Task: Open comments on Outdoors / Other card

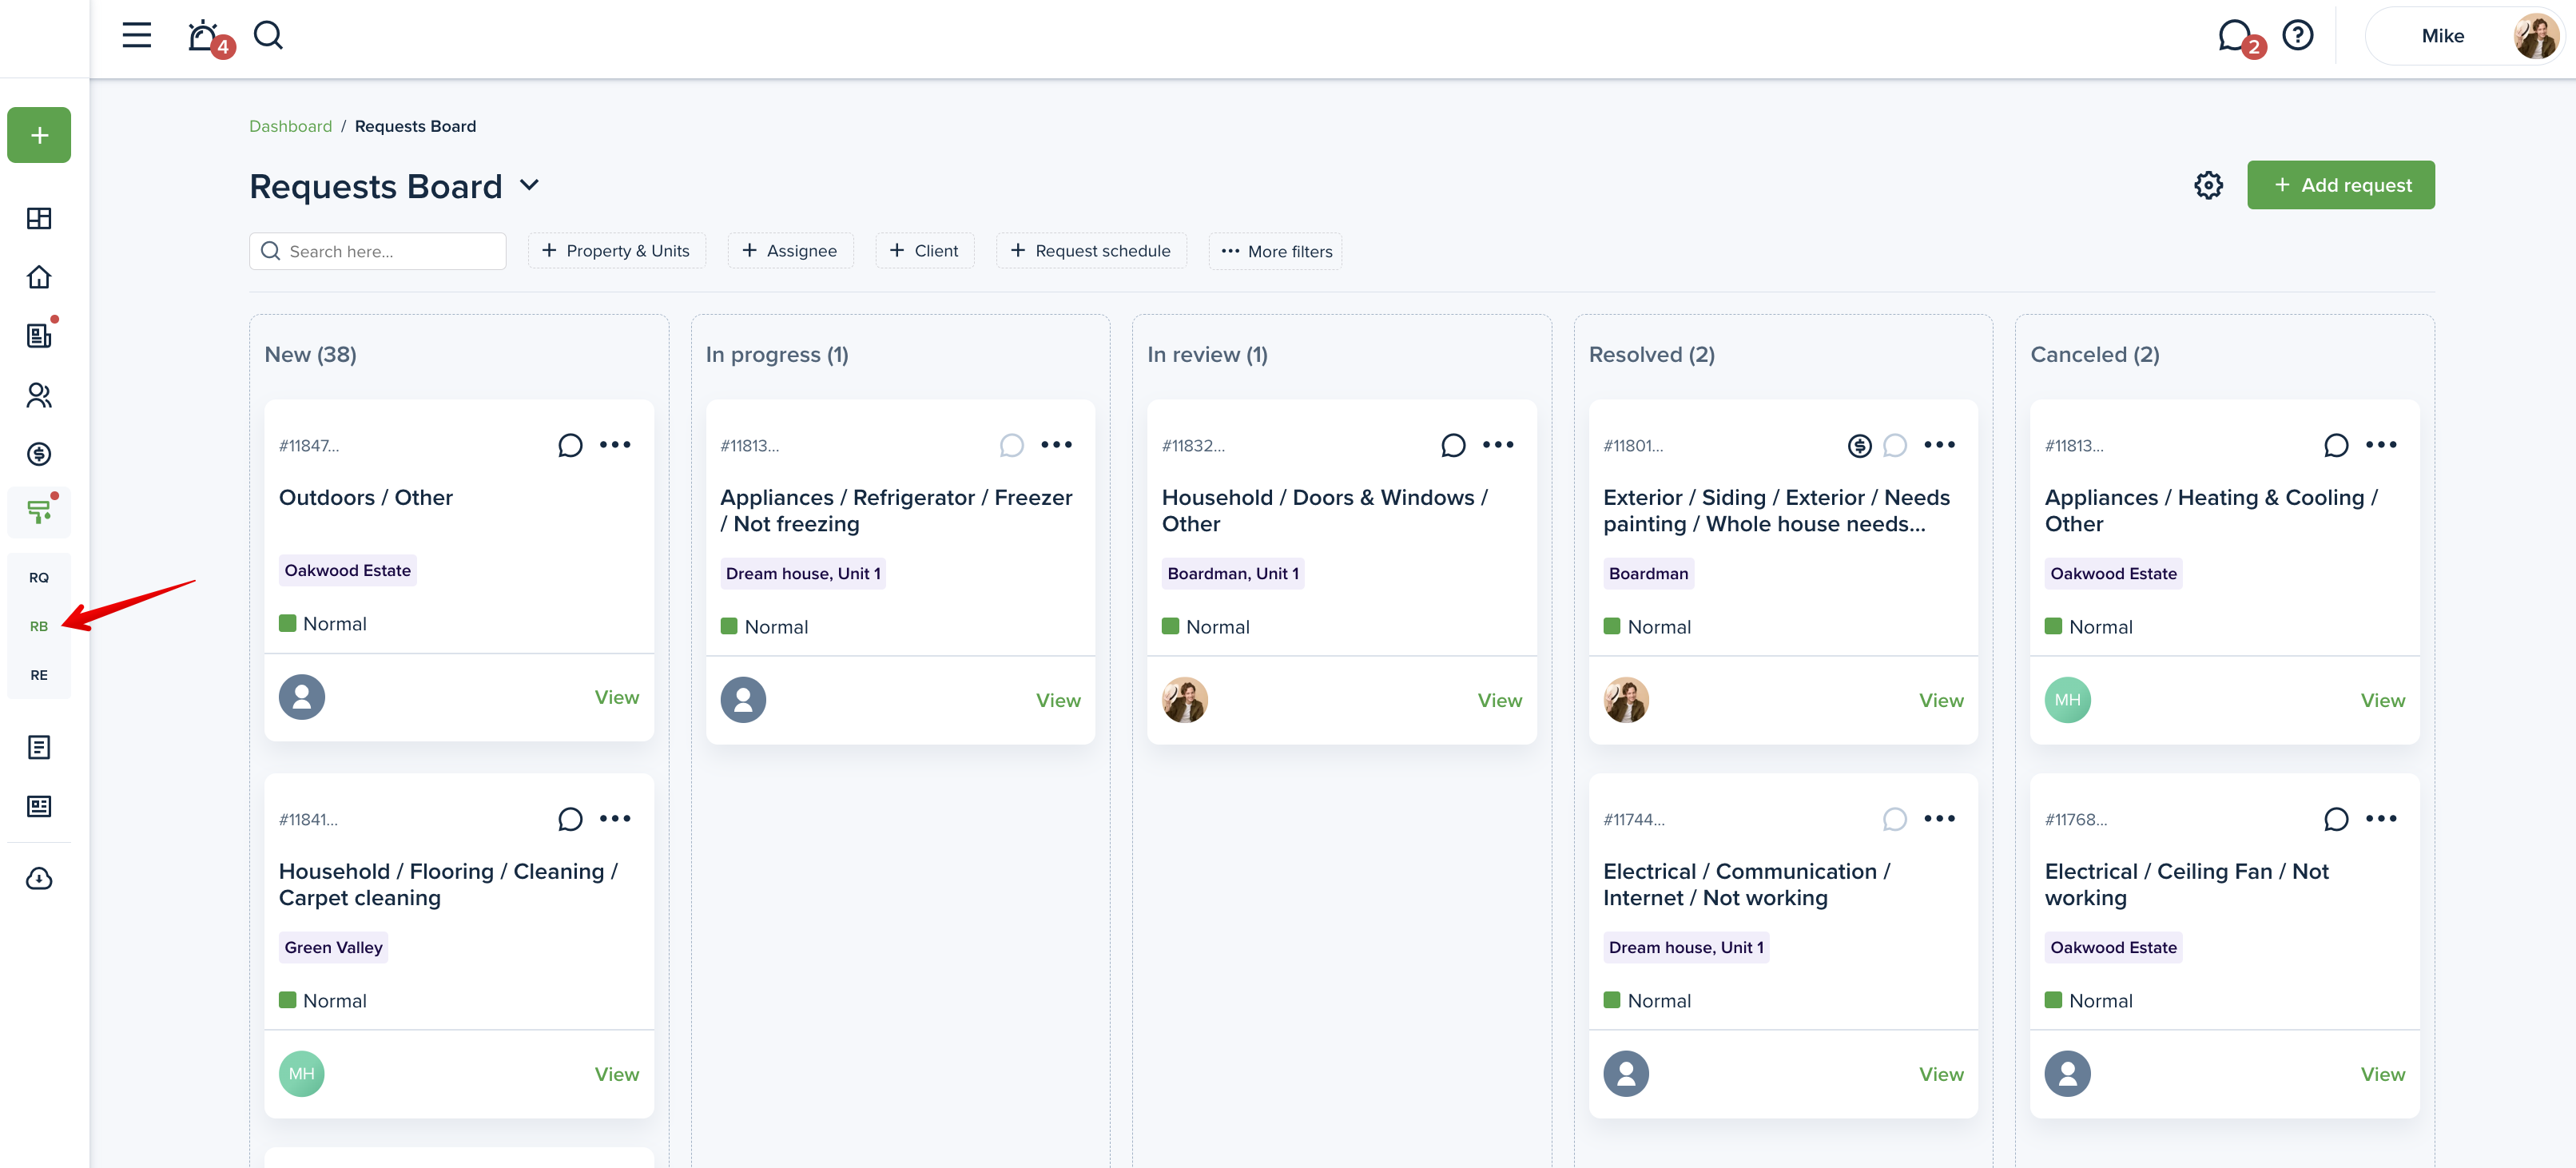Action: coord(570,445)
